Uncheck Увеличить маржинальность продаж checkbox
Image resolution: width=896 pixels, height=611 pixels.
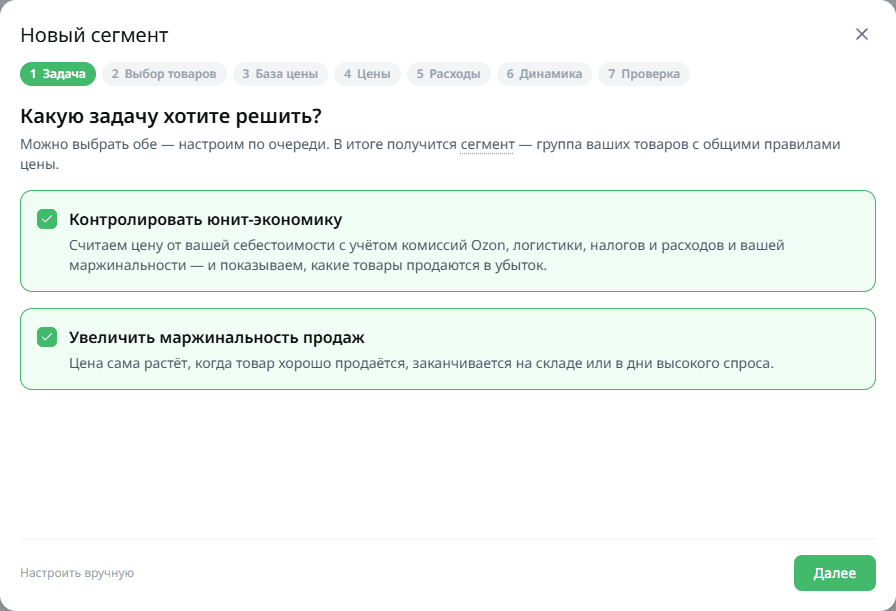pos(47,337)
